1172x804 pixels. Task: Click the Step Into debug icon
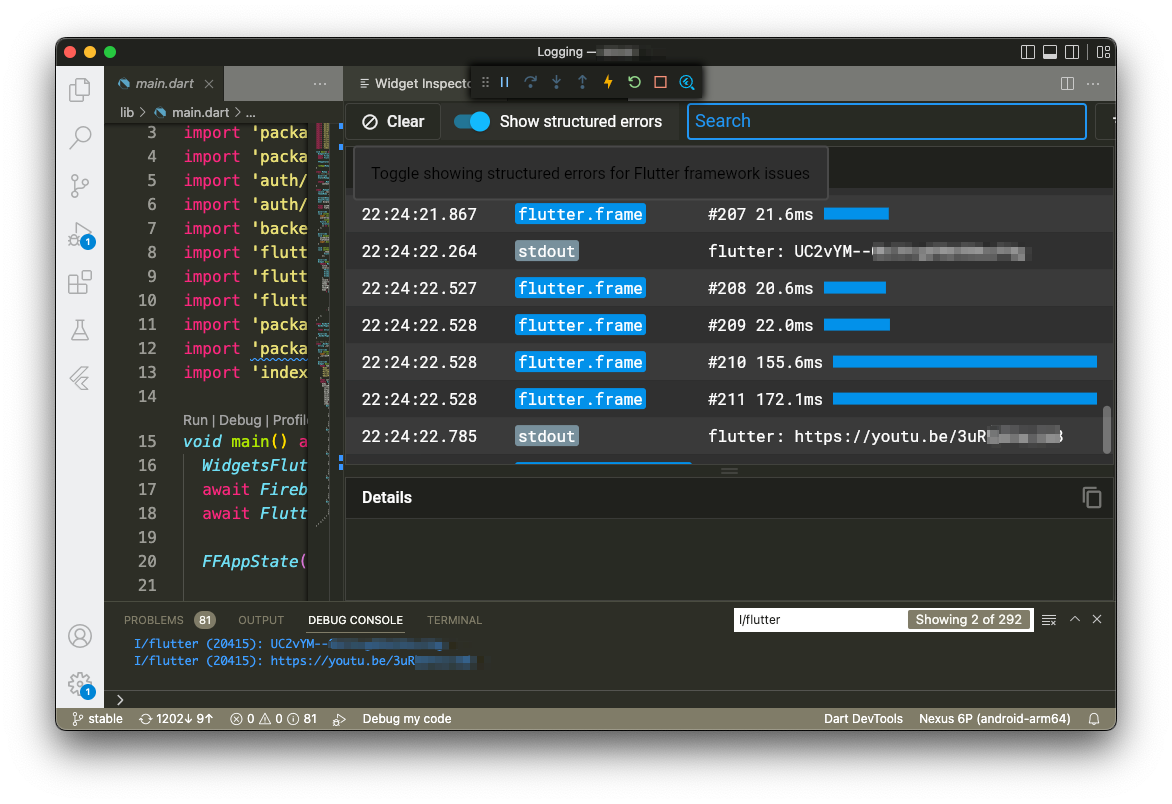point(556,83)
